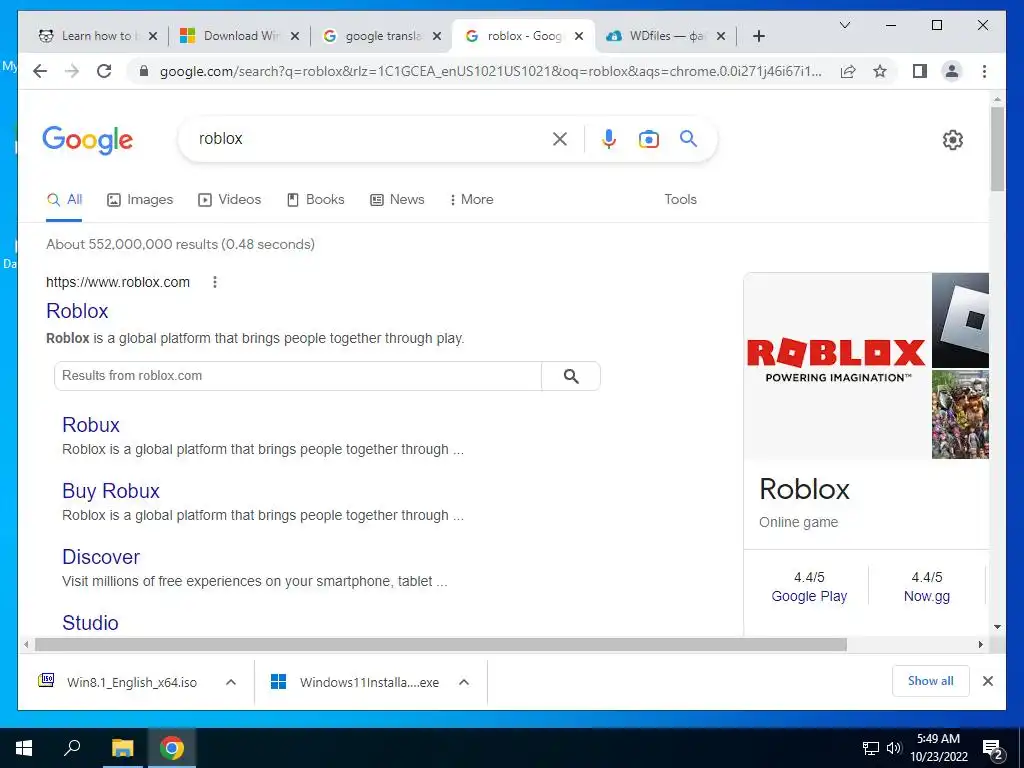Click the browser forward arrow

coord(72,71)
